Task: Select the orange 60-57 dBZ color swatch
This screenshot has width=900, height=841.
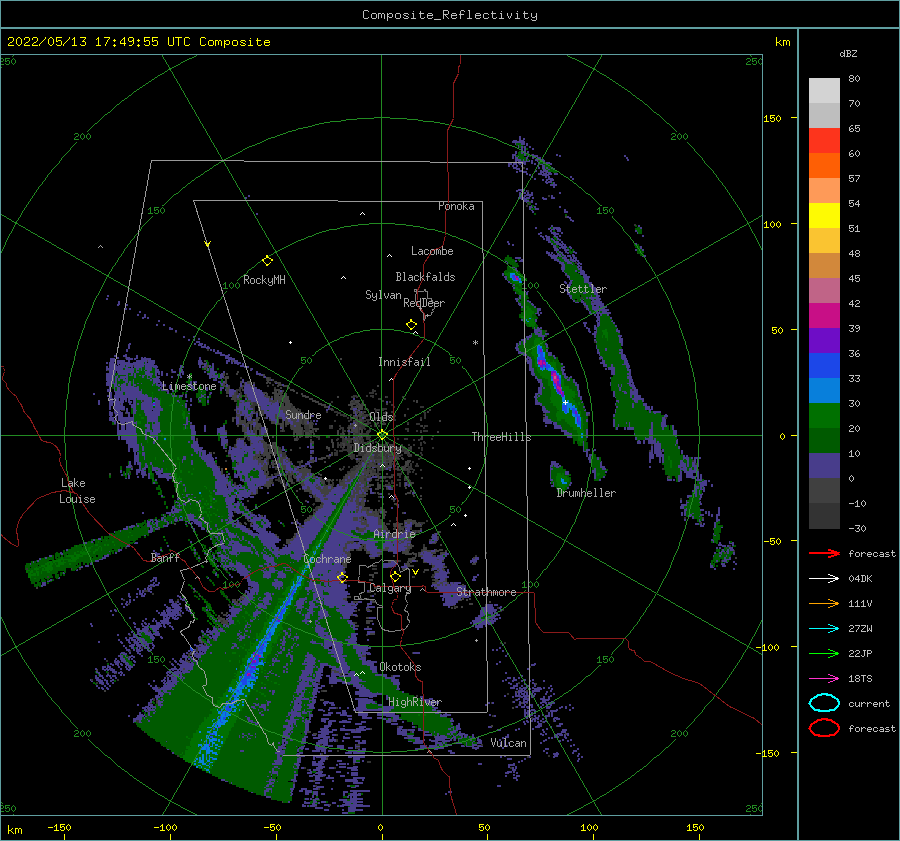Action: click(824, 166)
